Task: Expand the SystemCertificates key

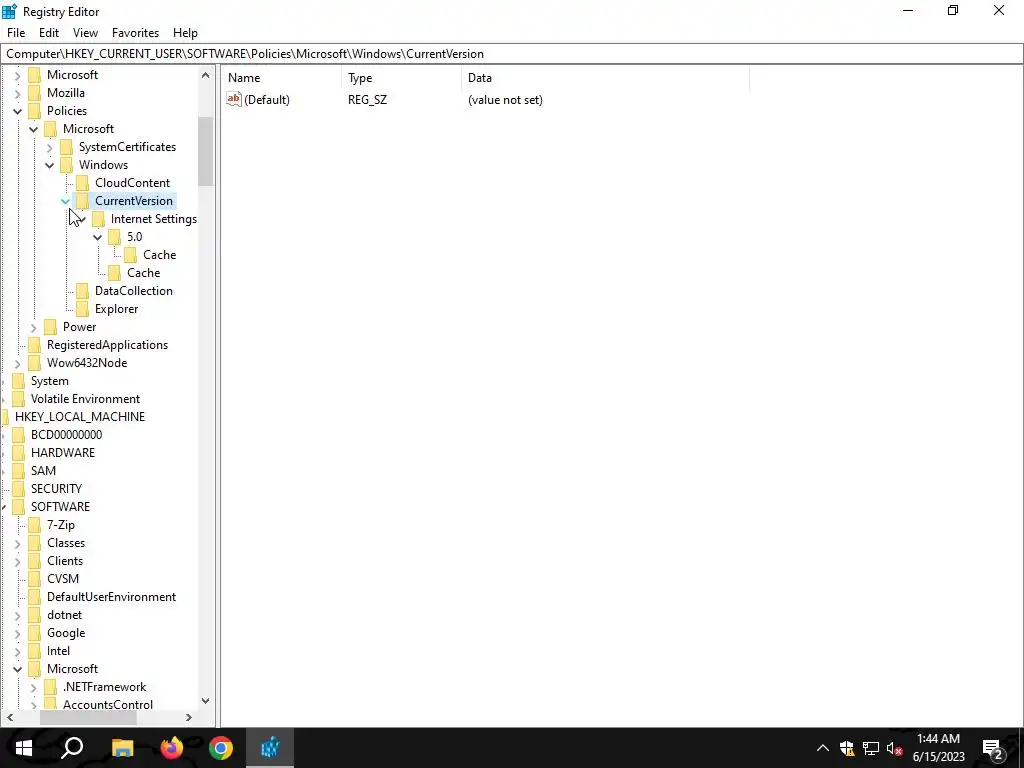Action: 50,148
